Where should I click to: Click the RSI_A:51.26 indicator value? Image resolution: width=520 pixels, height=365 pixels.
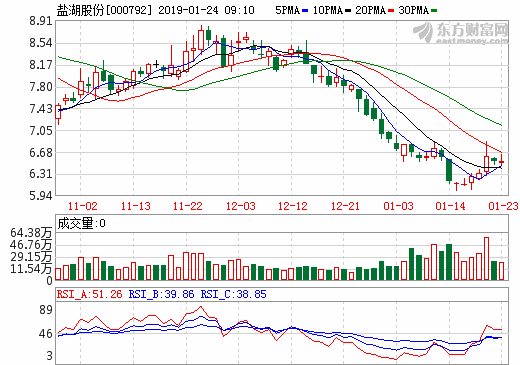[x=89, y=294]
